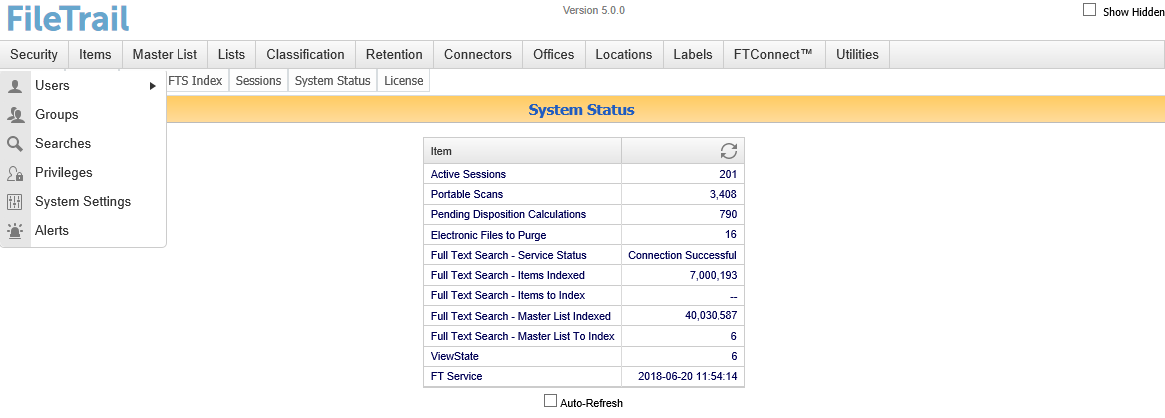Click Full Text Search - Master List To Index
The height and width of the screenshot is (418, 1165).
coord(522,336)
